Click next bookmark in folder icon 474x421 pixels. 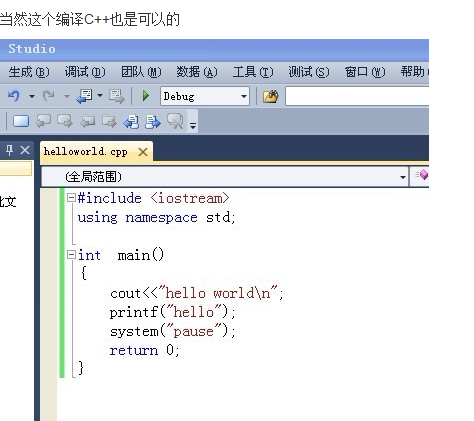coord(109,121)
